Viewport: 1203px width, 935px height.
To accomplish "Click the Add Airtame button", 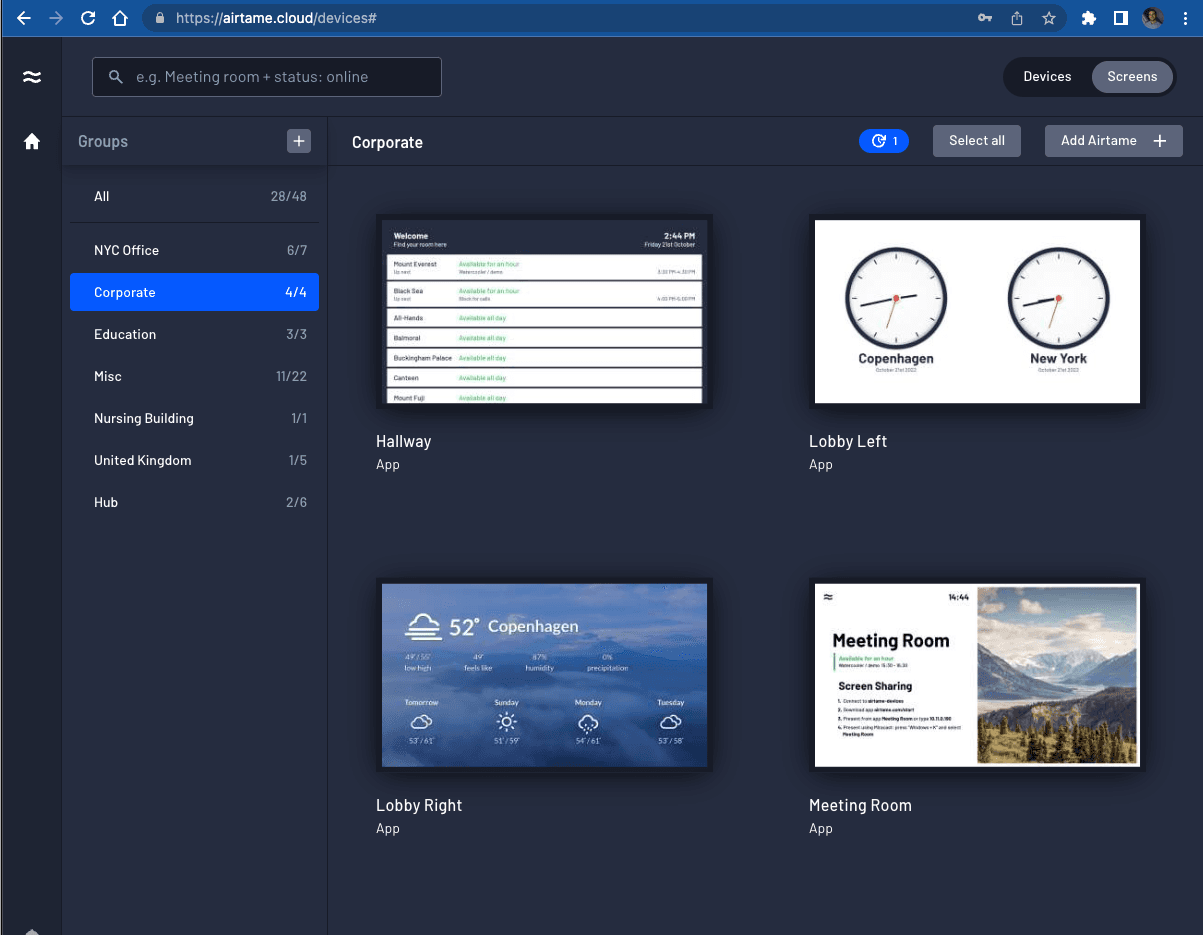I will (1113, 140).
